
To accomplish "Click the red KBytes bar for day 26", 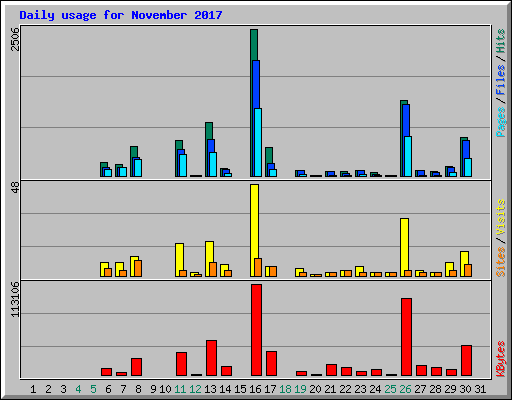I will tap(407, 337).
